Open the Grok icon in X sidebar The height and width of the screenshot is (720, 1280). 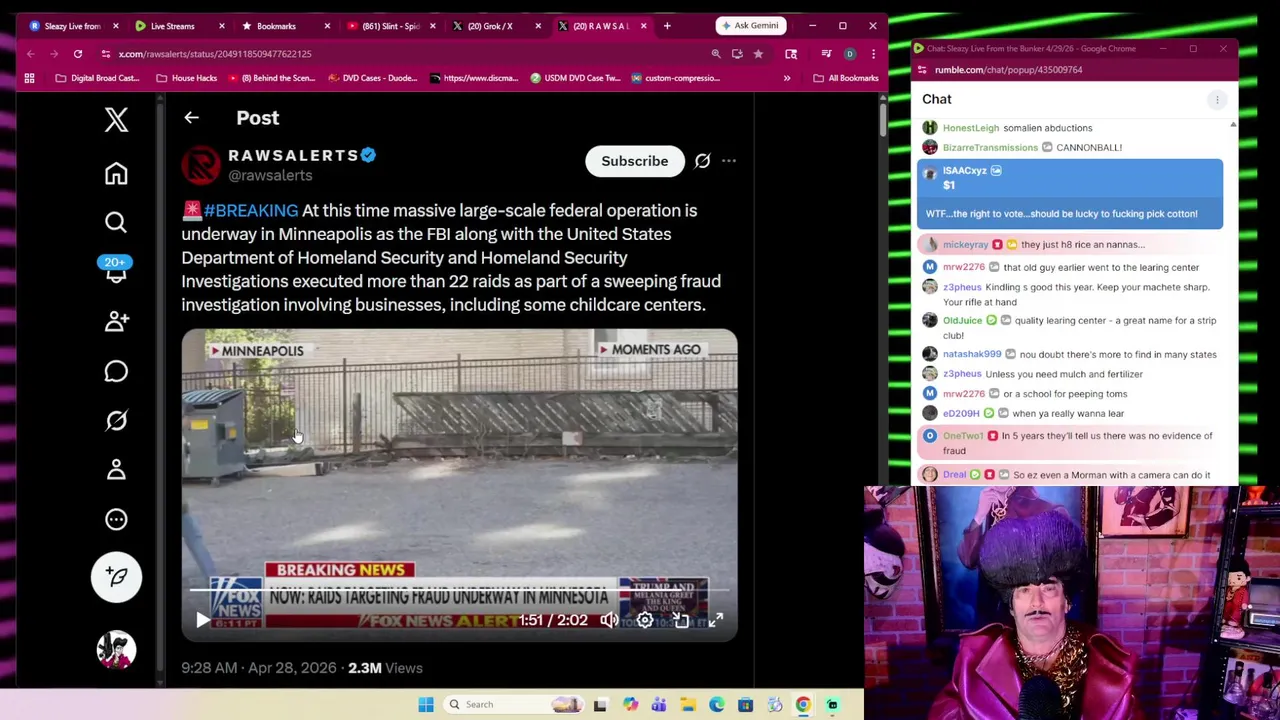[116, 420]
